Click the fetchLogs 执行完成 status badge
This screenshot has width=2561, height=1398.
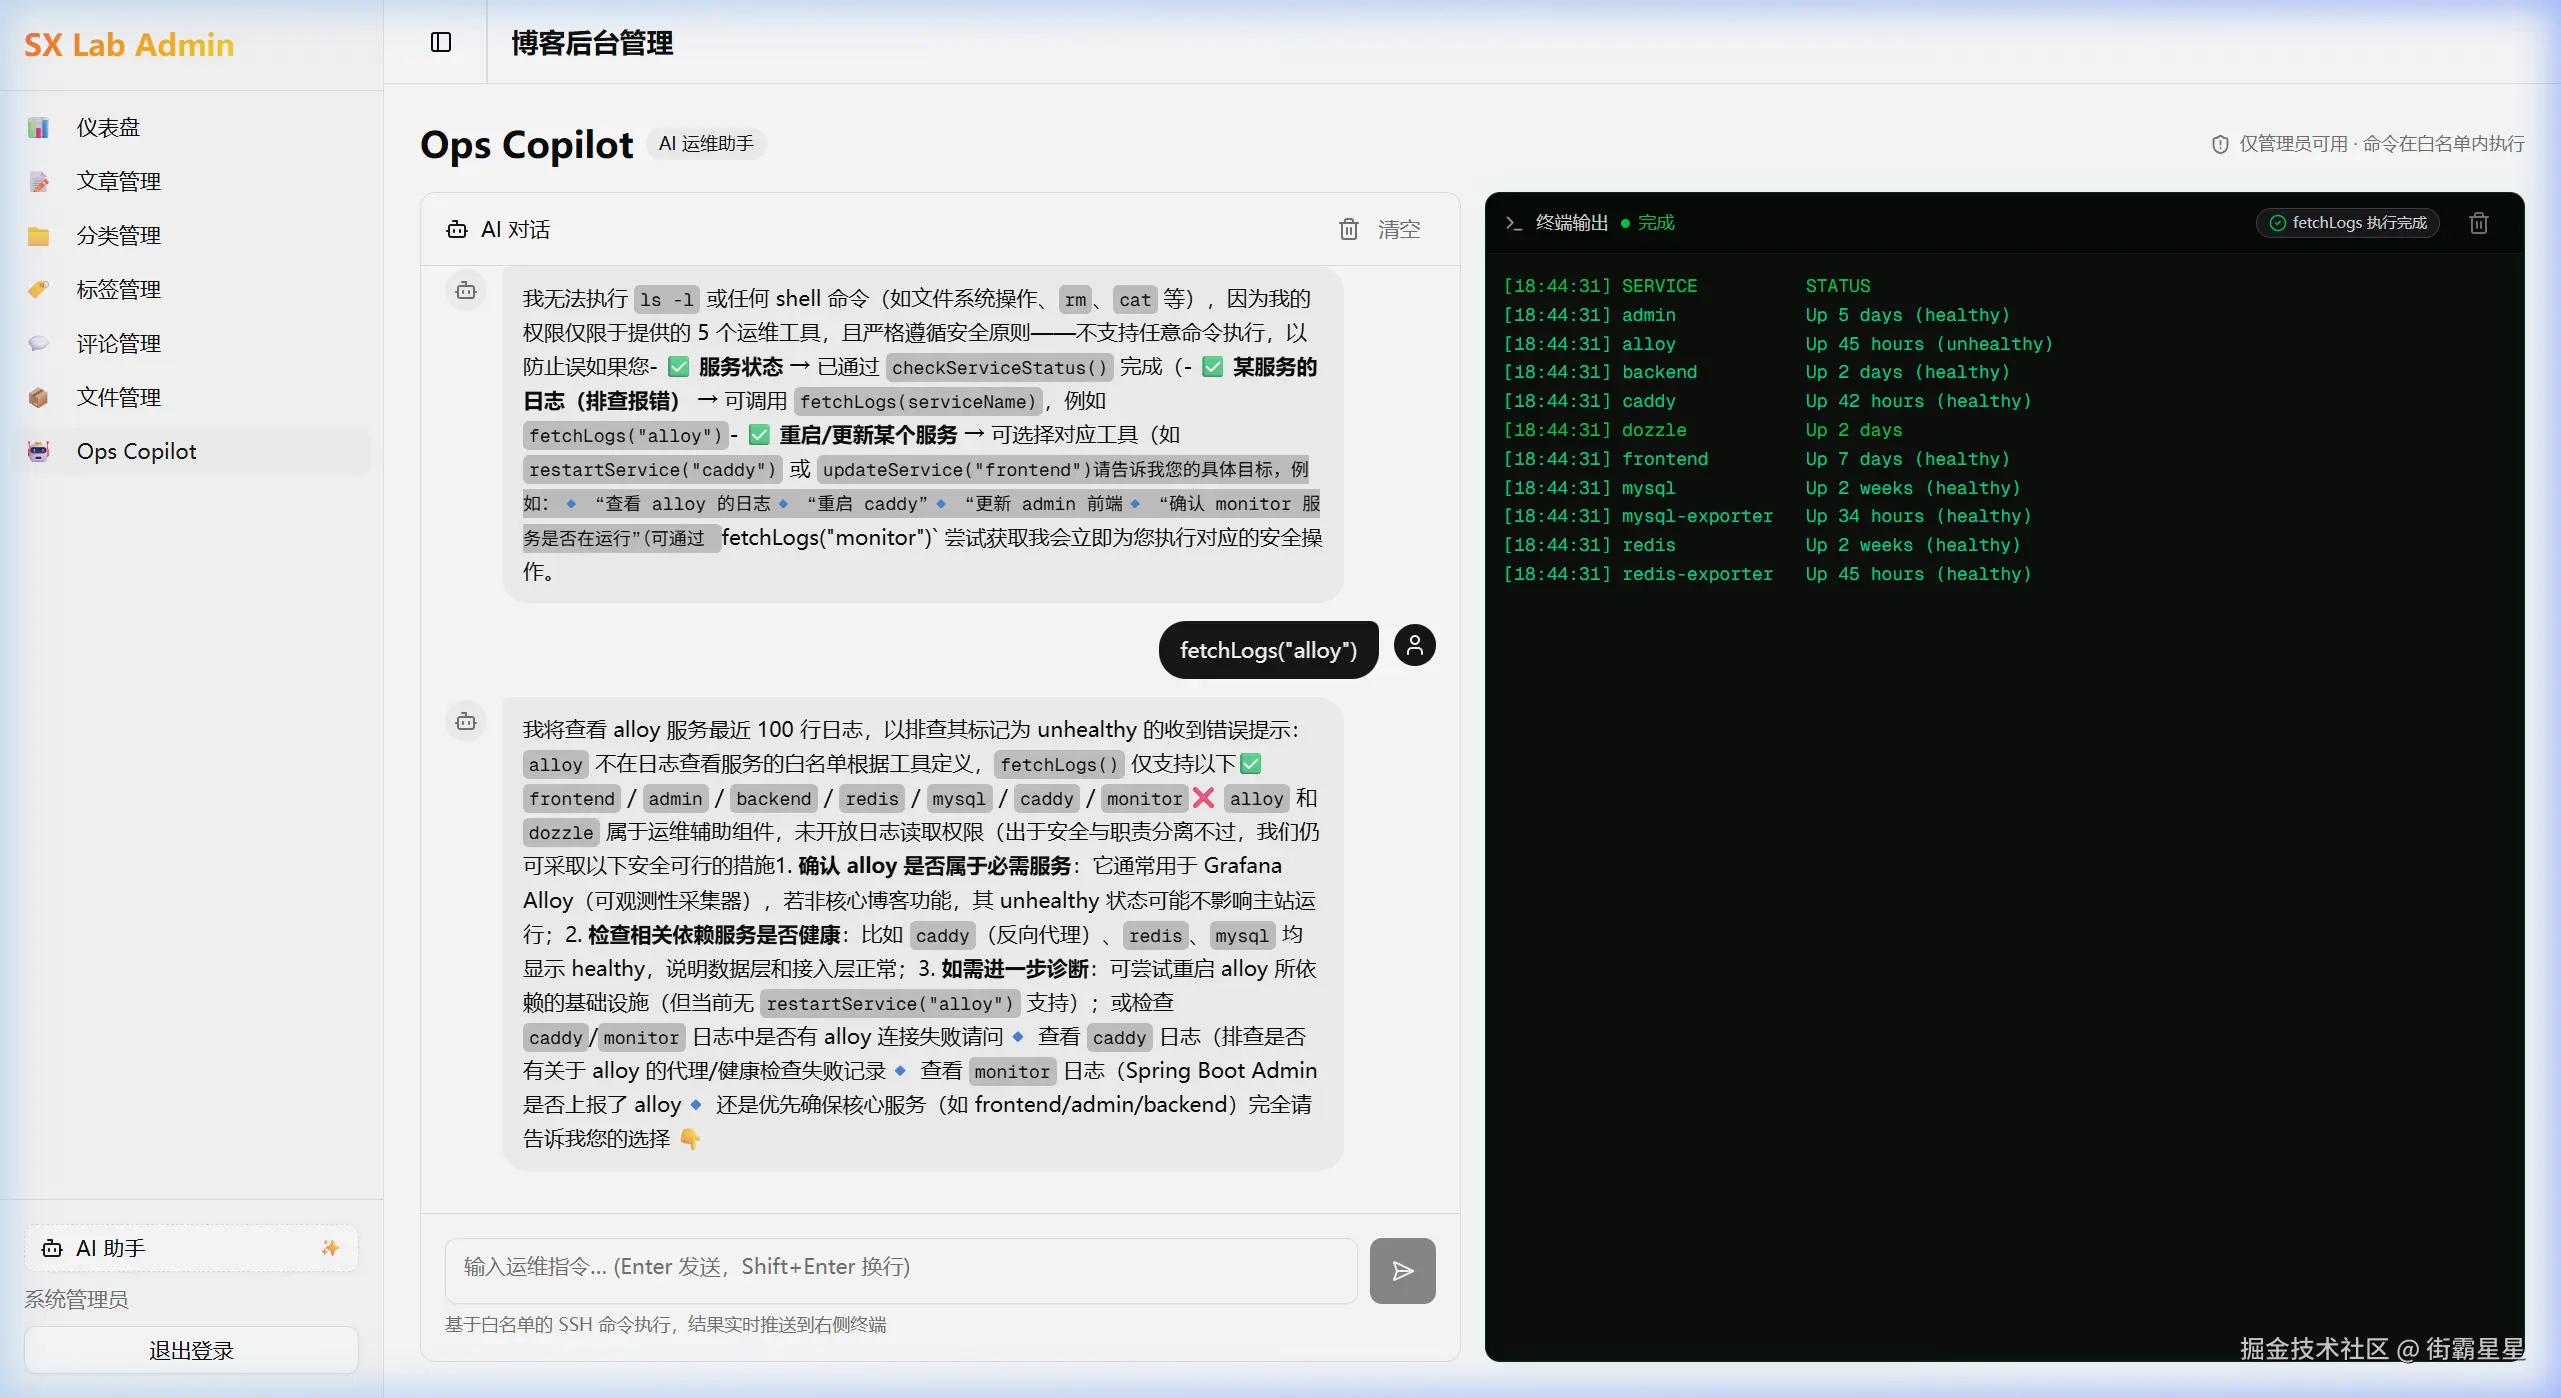pos(2347,223)
